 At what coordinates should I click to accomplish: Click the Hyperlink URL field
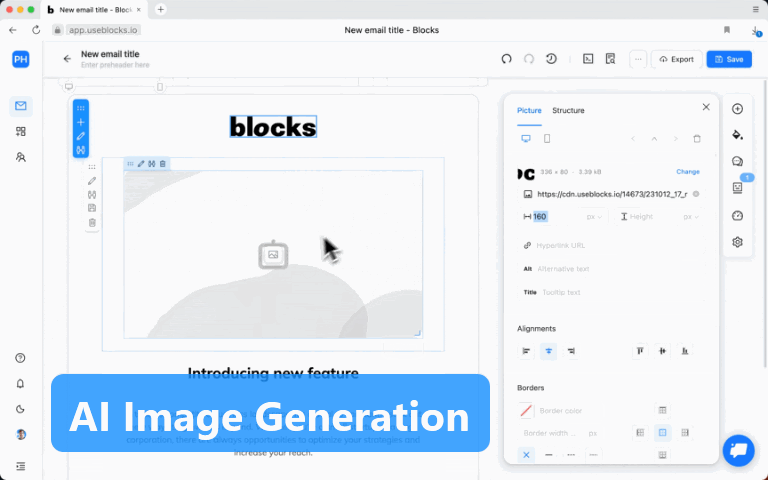tap(612, 245)
